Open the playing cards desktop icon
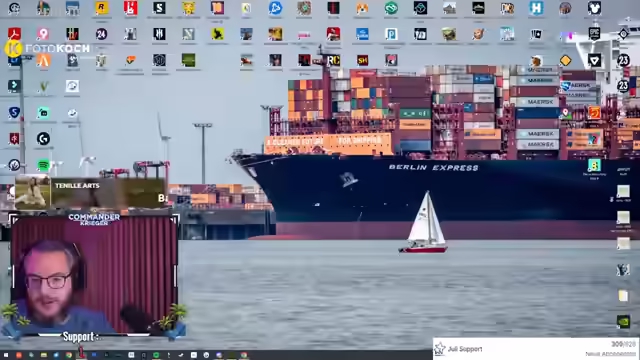This screenshot has height=360, width=640. coord(536,34)
